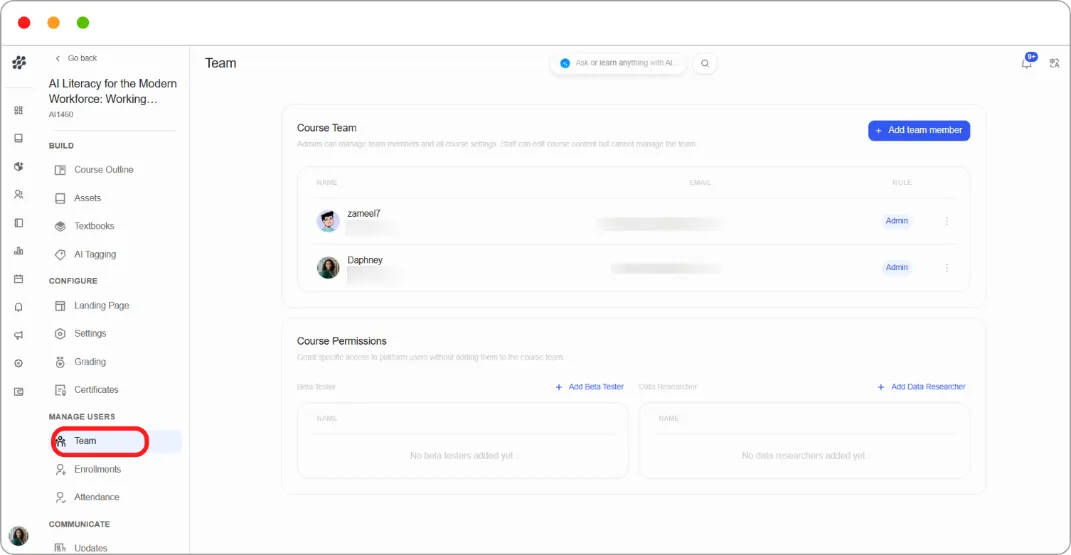Click the Course Team heading

(x=326, y=128)
